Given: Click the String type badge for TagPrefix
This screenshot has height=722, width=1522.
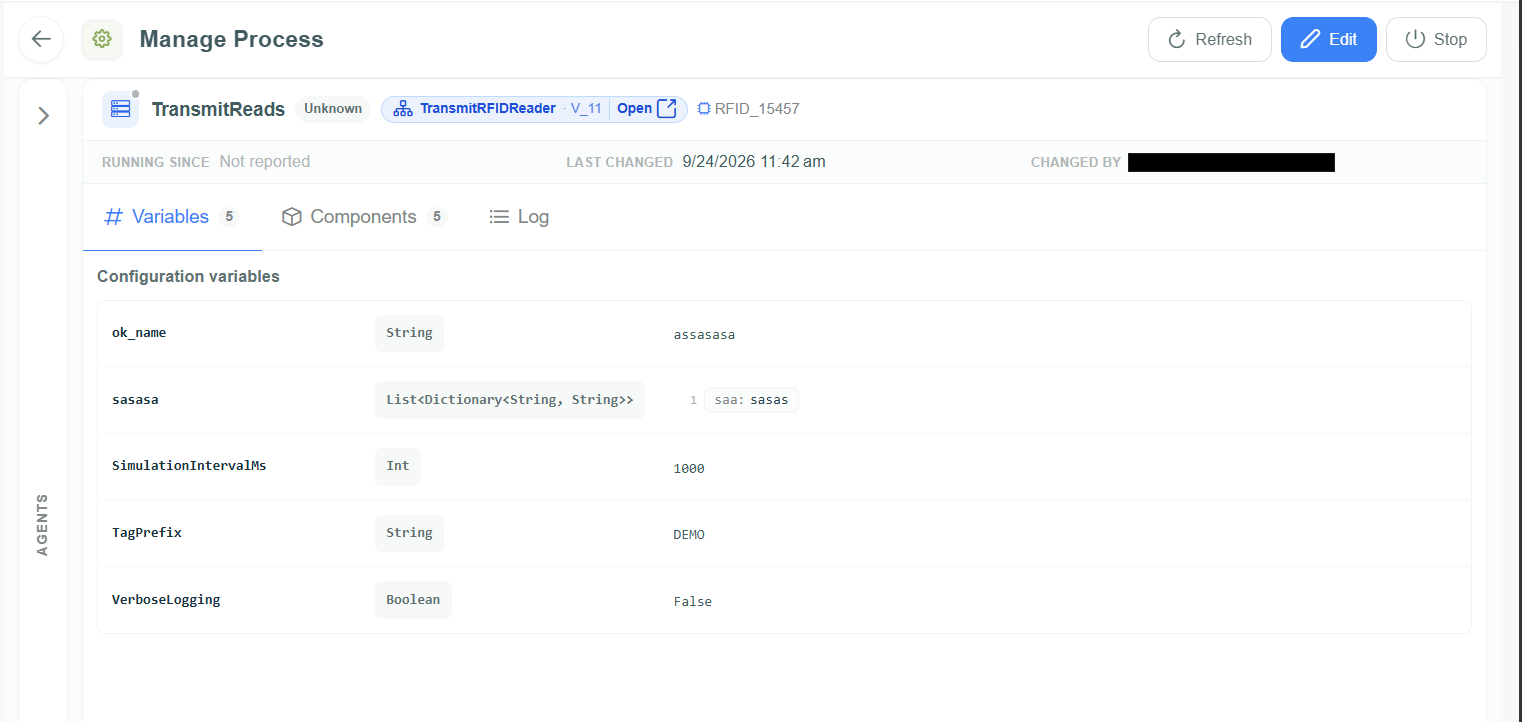Looking at the screenshot, I should click(x=409, y=533).
